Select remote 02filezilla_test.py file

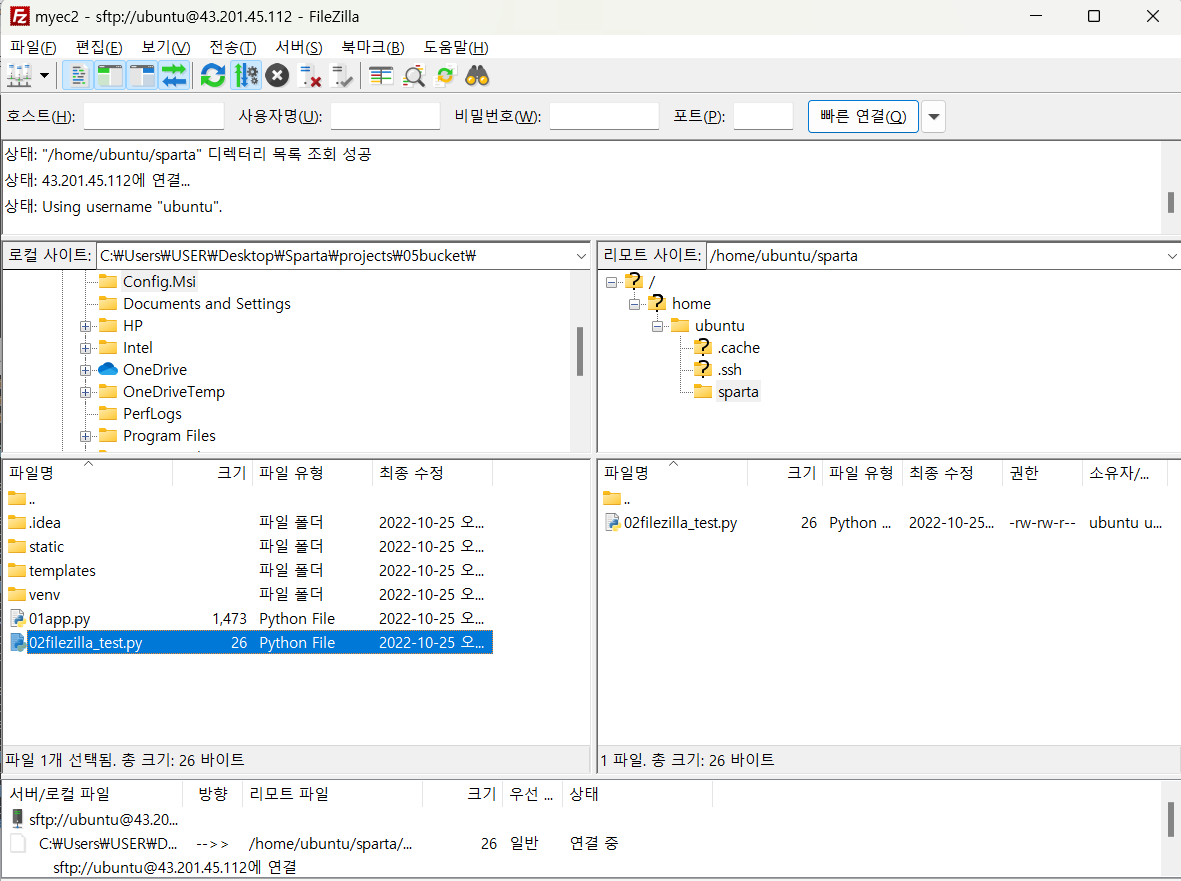[x=885, y=523]
